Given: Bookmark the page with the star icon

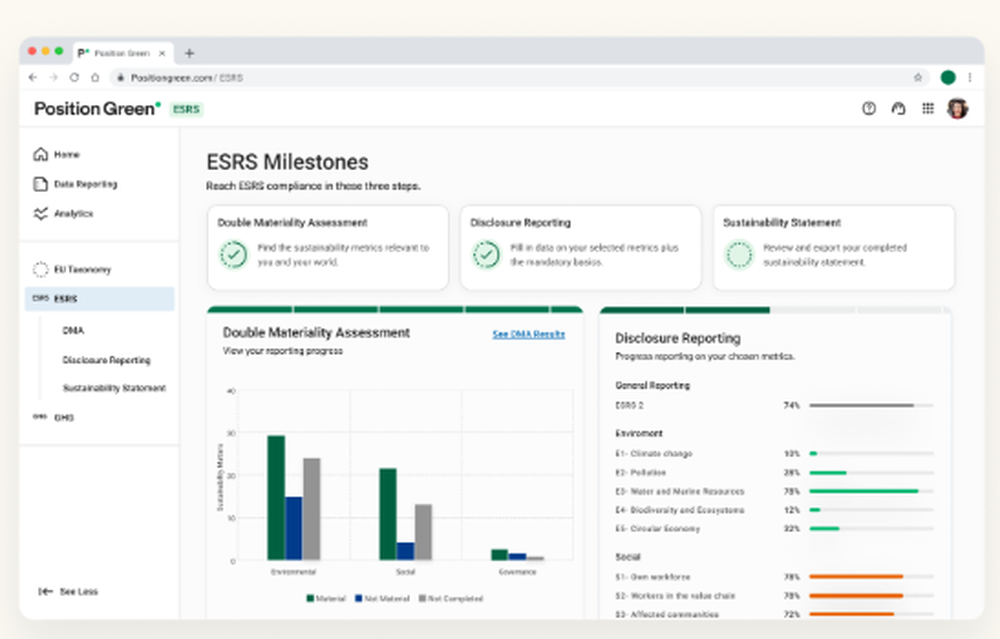Looking at the screenshot, I should [x=918, y=78].
